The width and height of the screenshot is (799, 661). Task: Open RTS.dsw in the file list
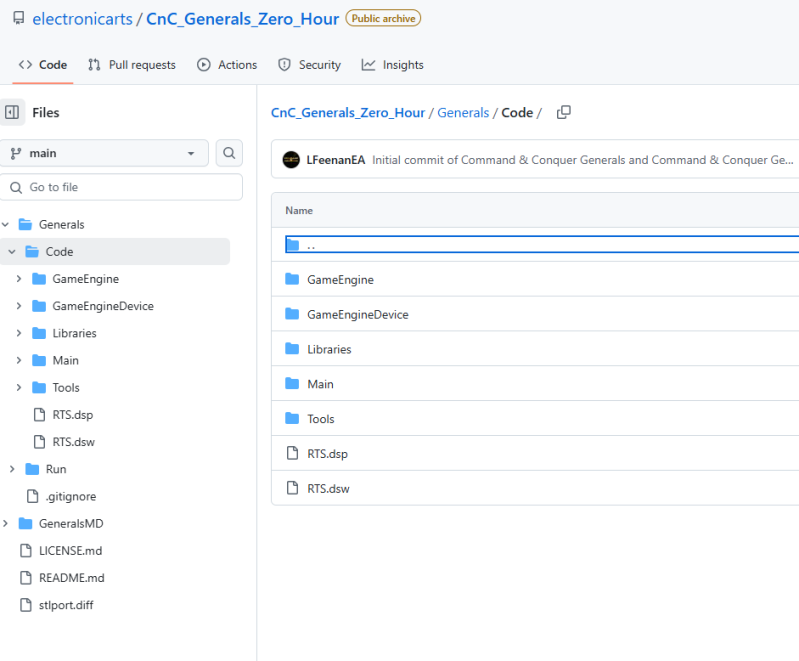click(329, 489)
